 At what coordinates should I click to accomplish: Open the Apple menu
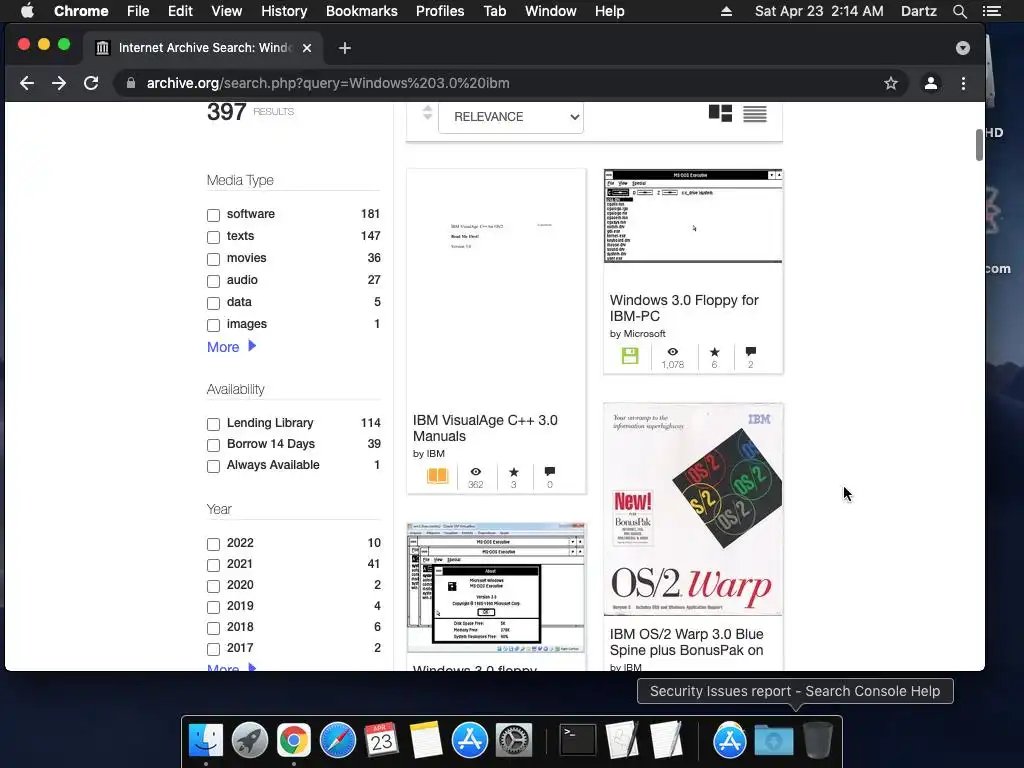[27, 11]
